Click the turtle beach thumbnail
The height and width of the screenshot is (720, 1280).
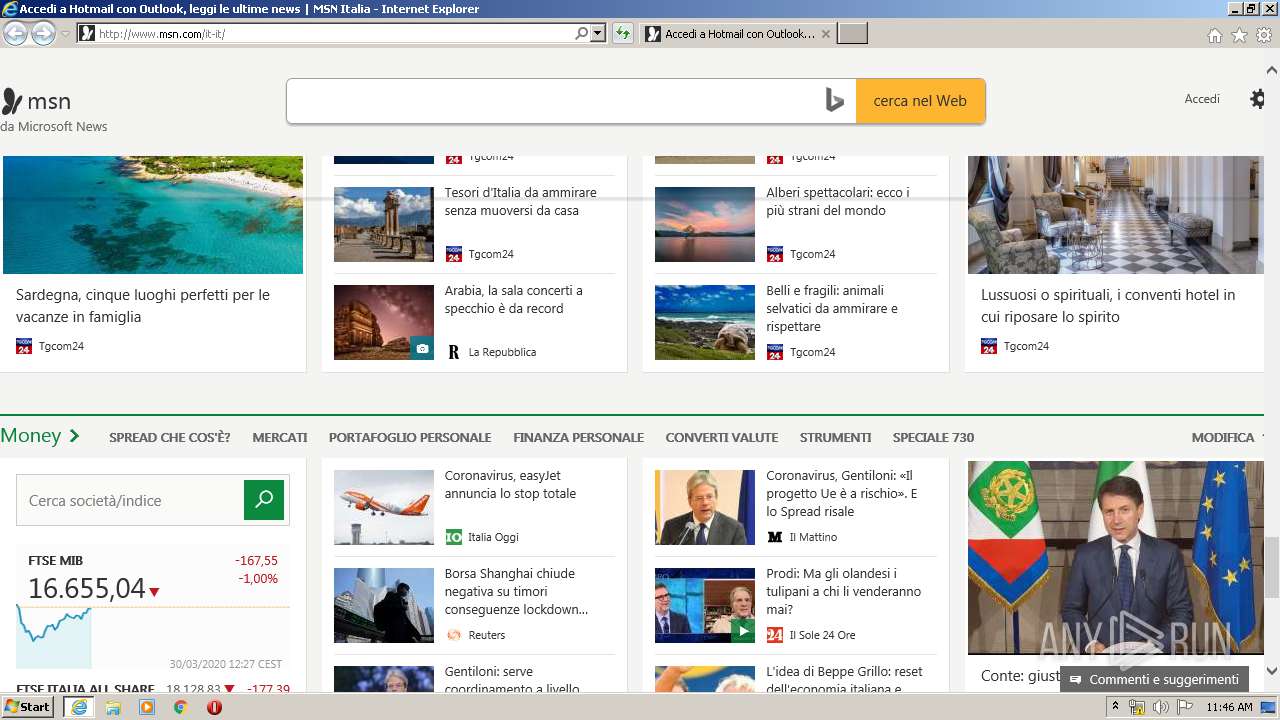click(705, 322)
